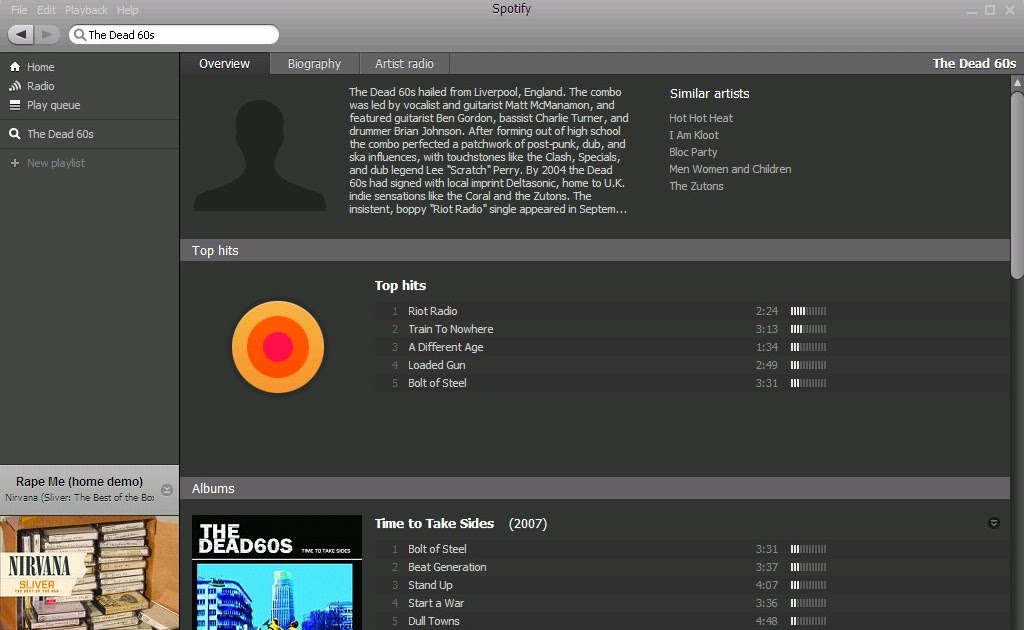1024x630 pixels.
Task: Click the Albums section header bar
Action: (x=595, y=488)
